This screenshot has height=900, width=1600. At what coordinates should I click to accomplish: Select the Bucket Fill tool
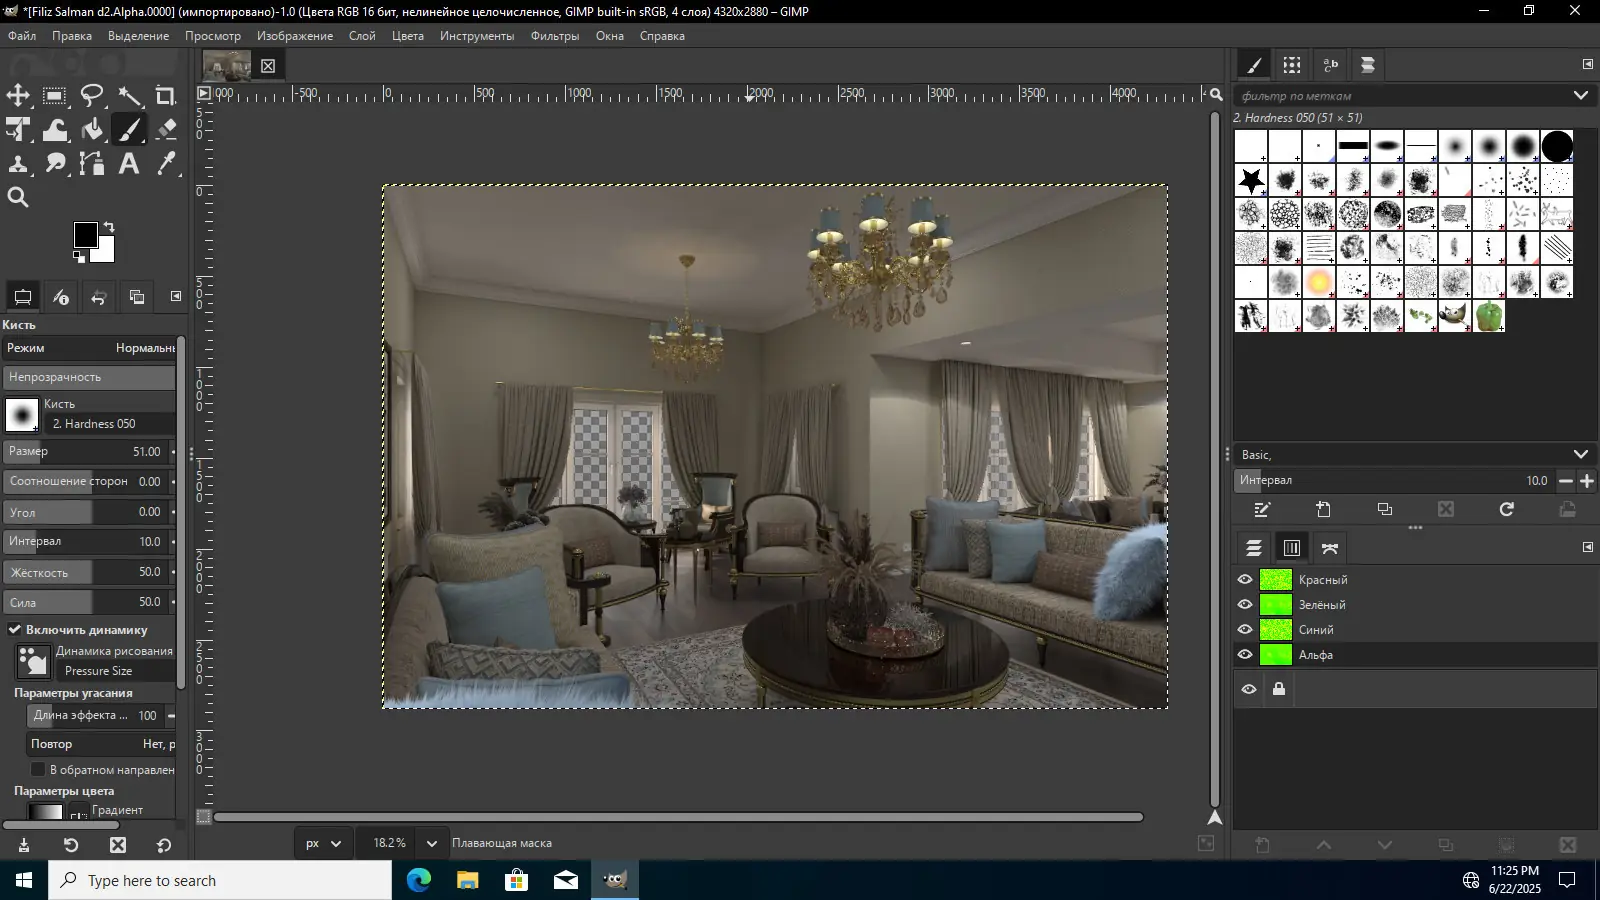[92, 130]
